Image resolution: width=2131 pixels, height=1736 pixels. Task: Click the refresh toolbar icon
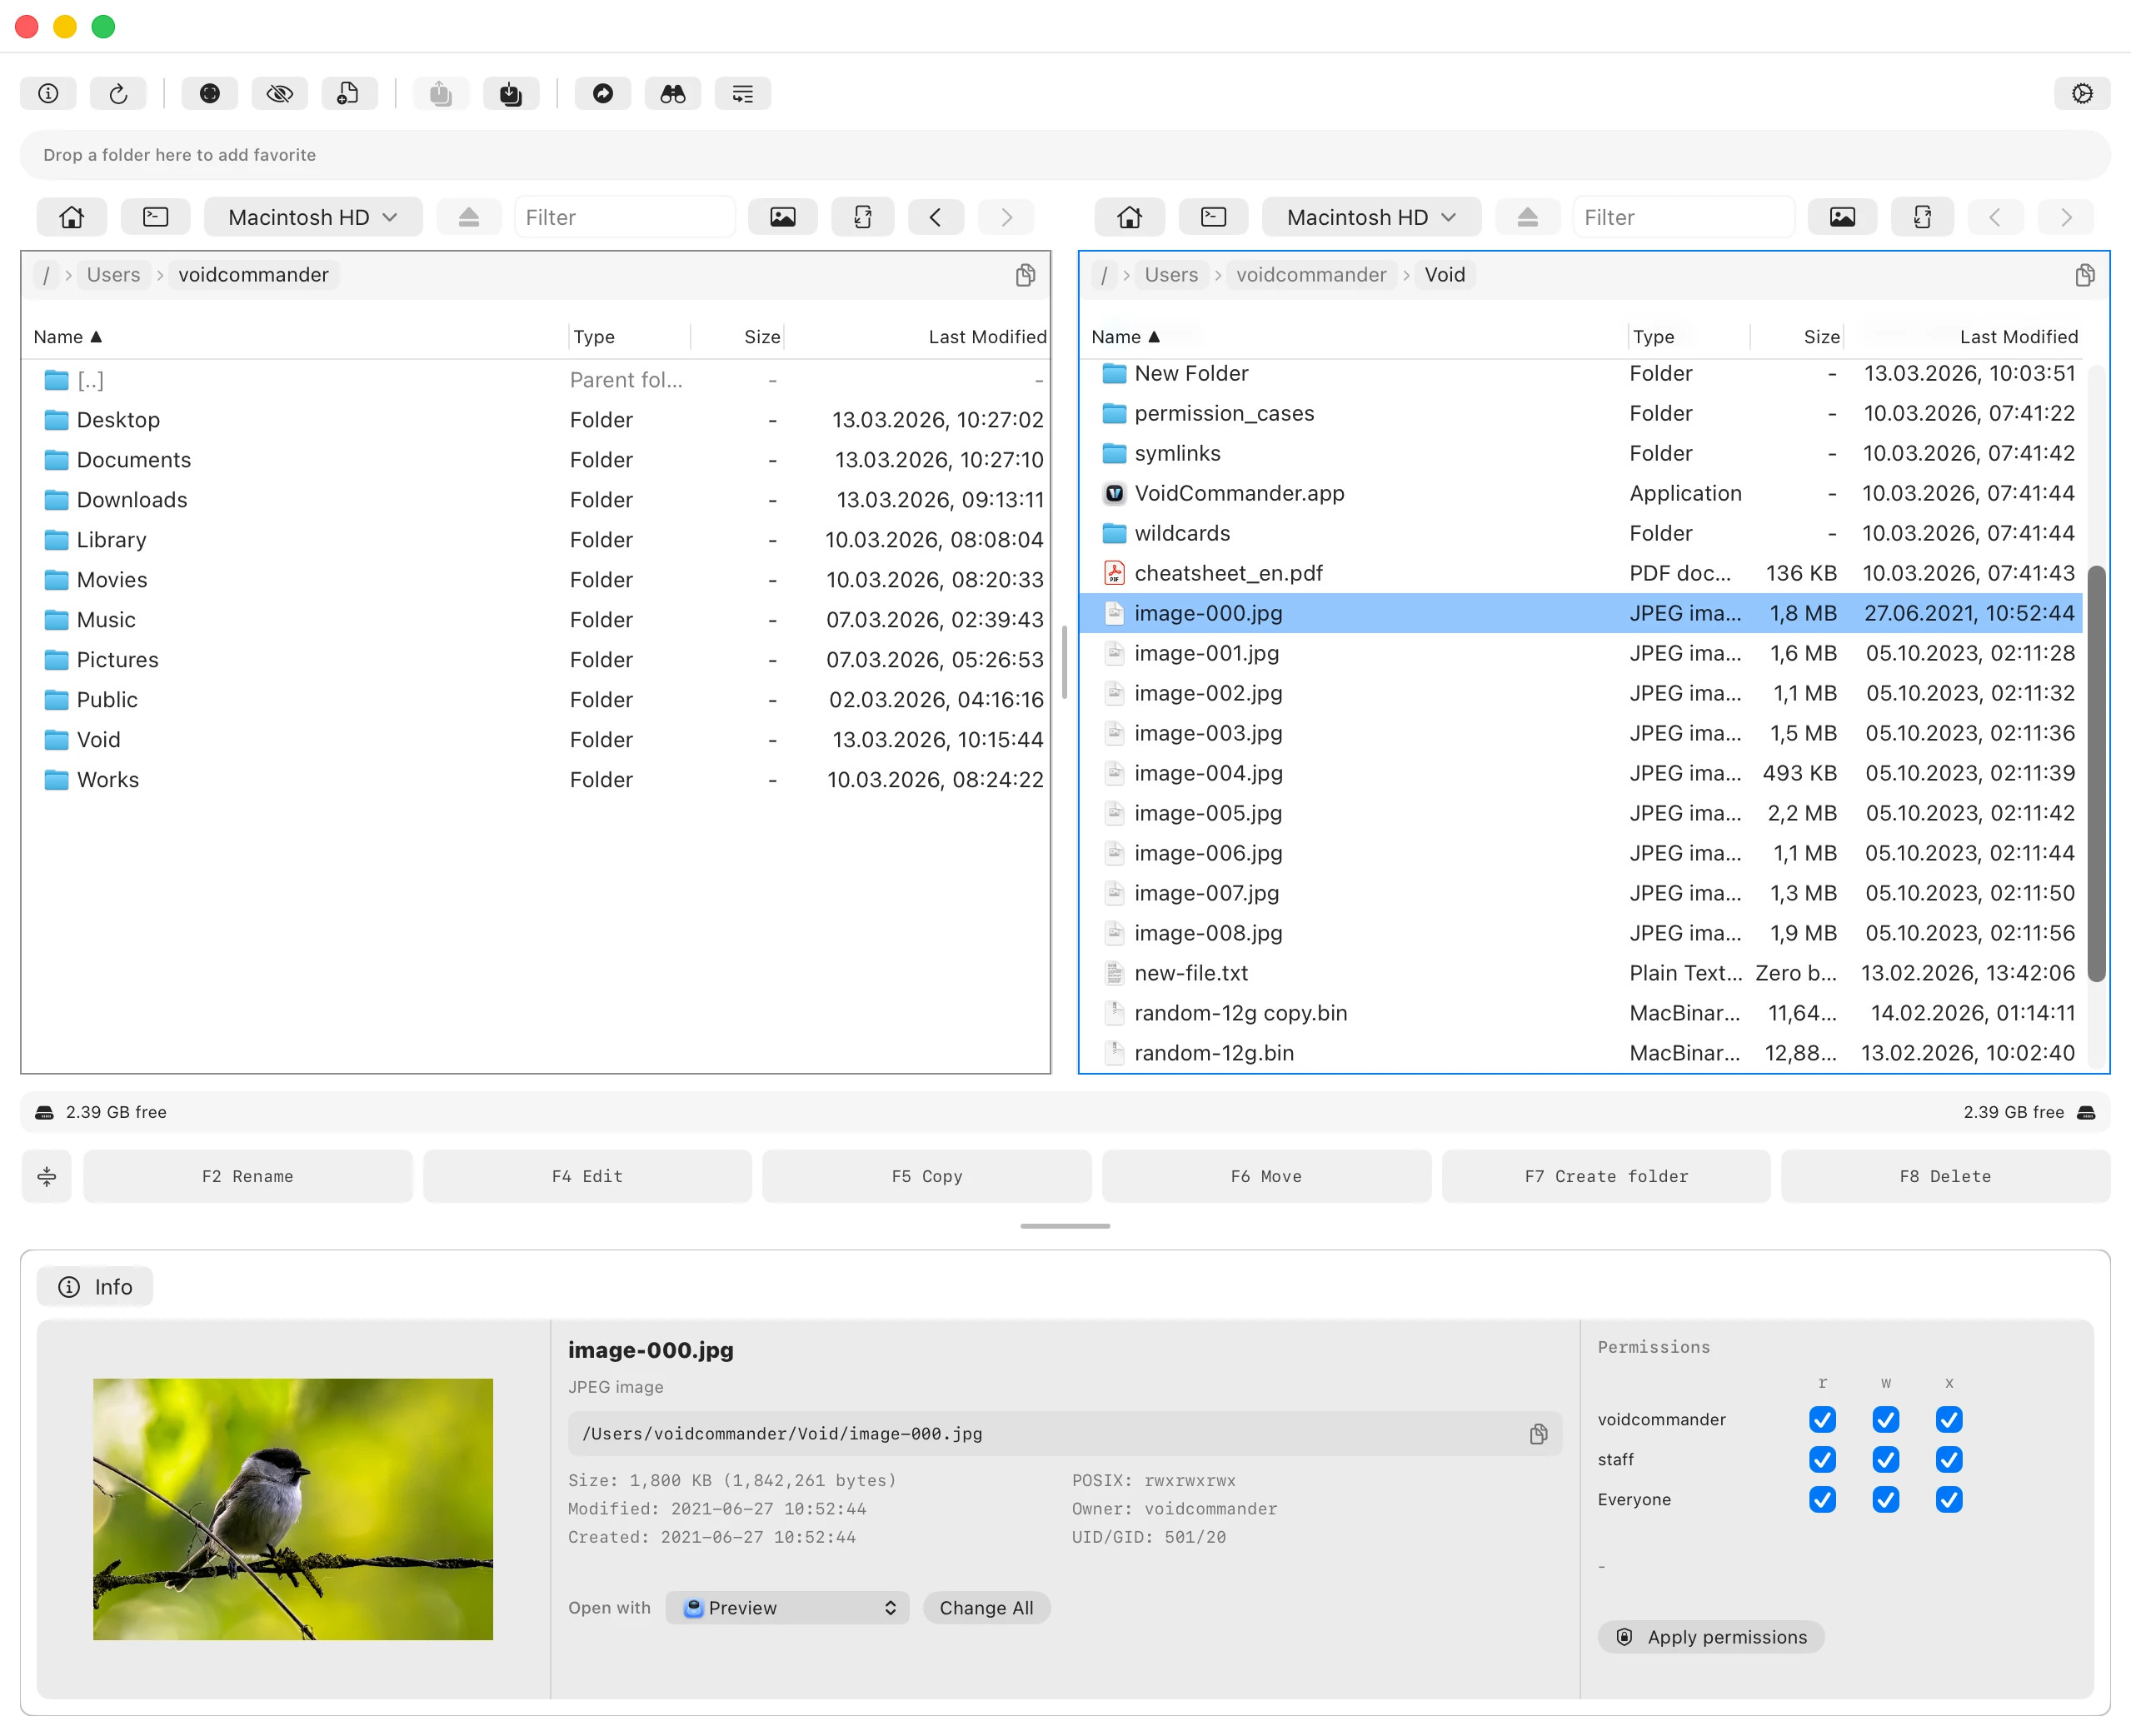pos(118,94)
